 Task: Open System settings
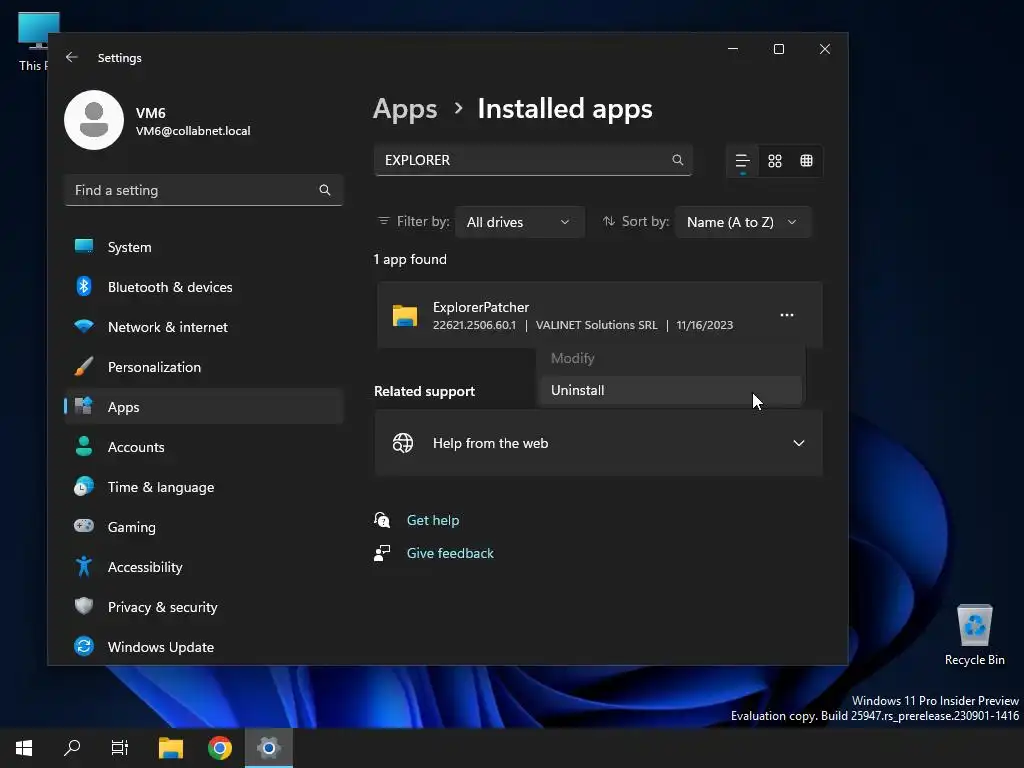204,247
